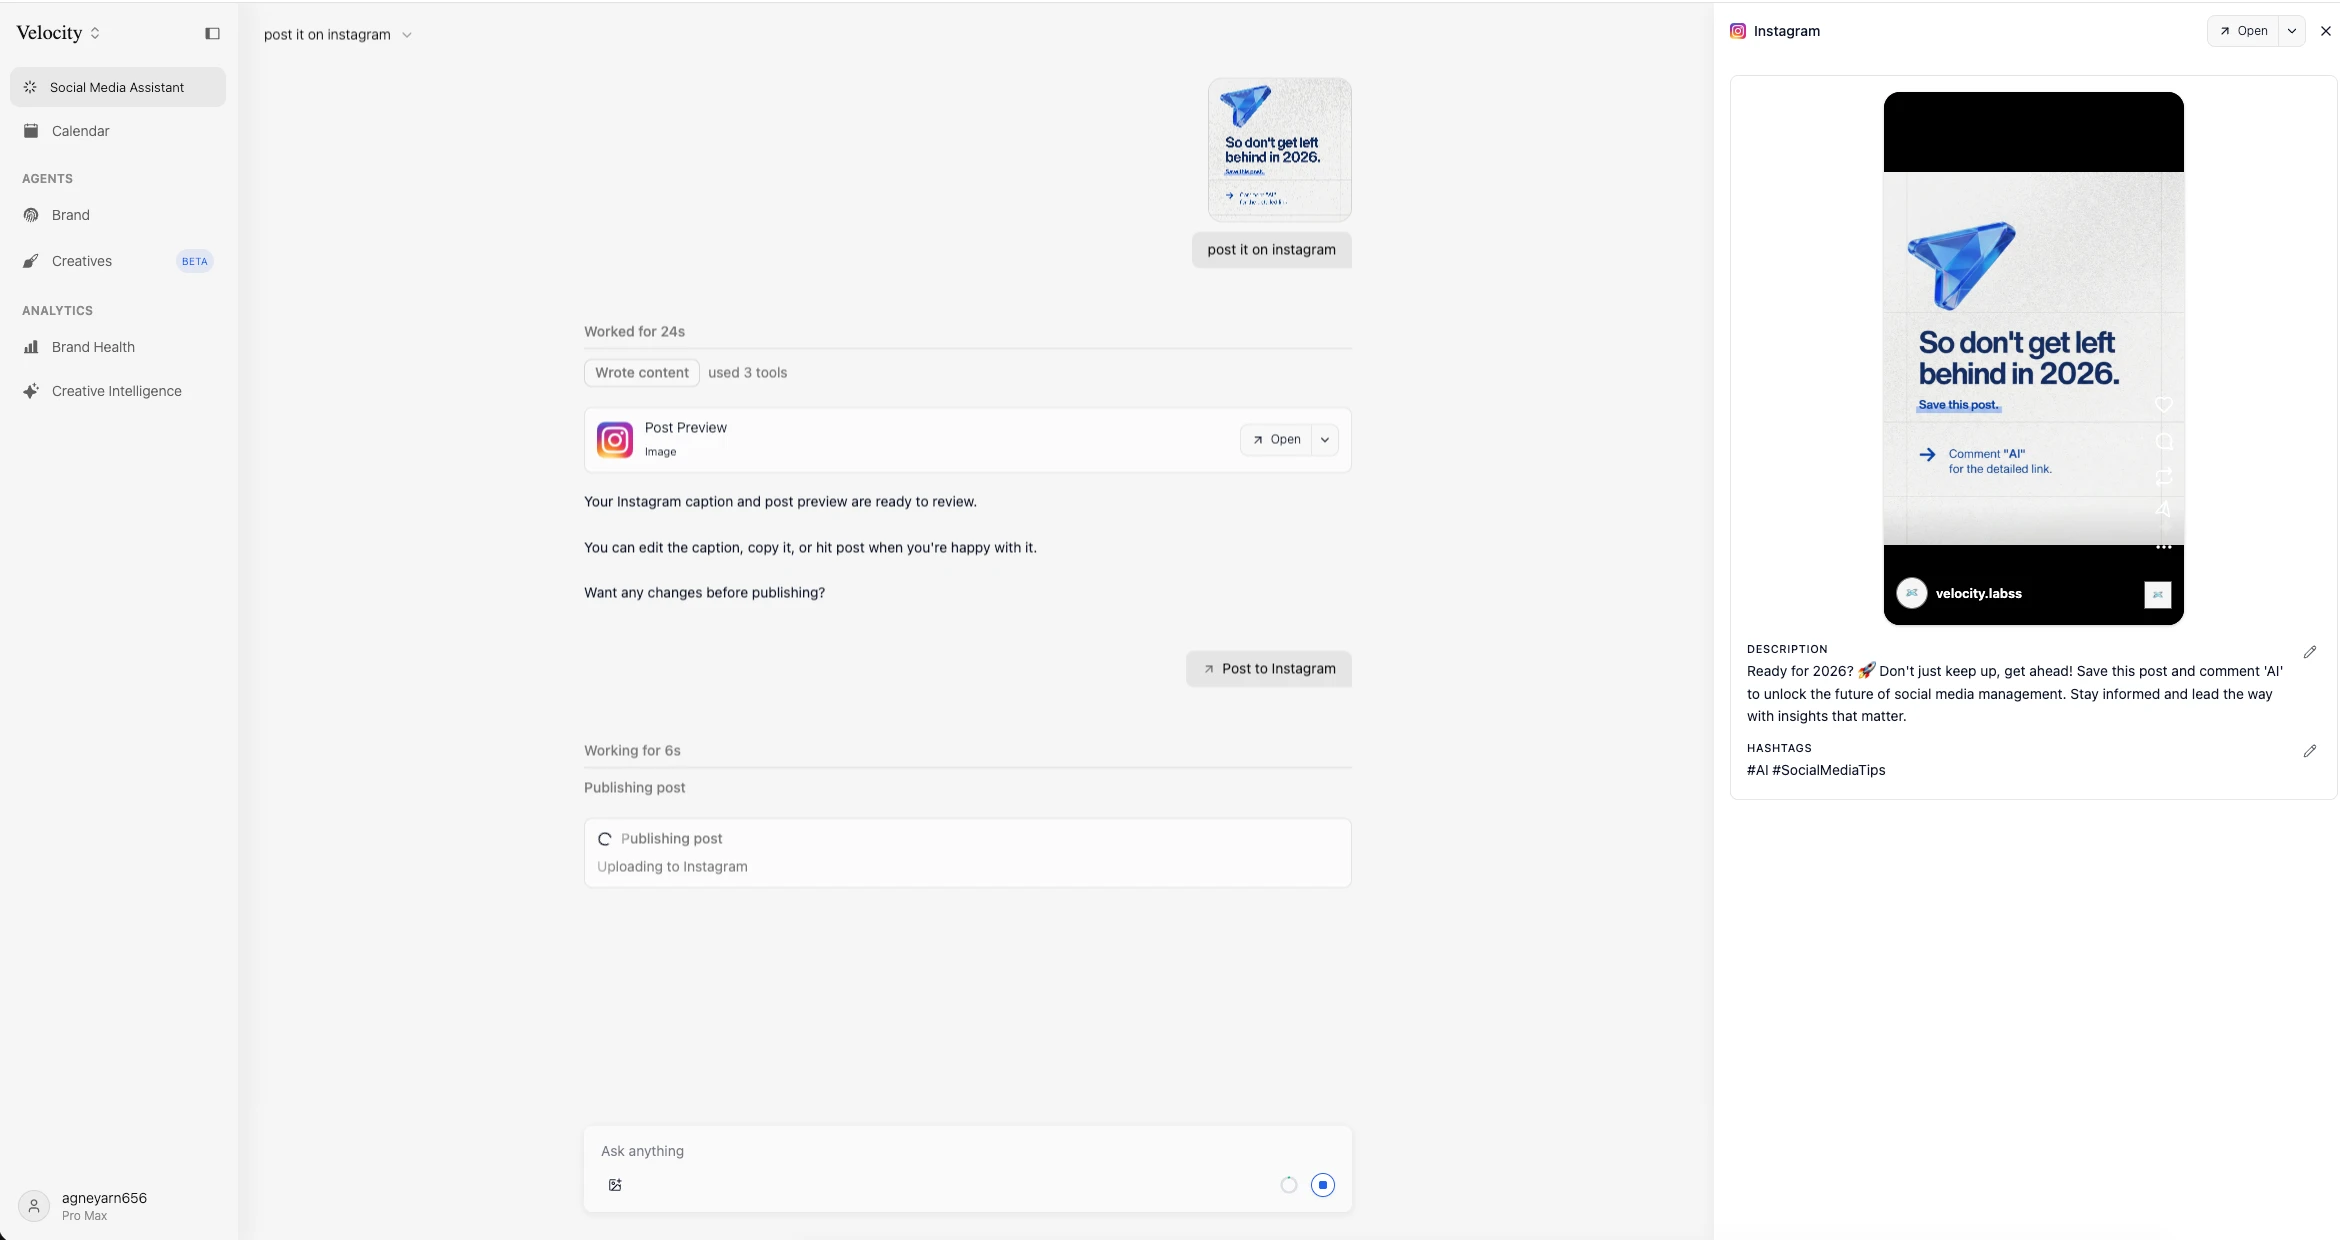This screenshot has height=1240, width=2340.
Task: Focus the Ask anything input field
Action: (968, 1151)
